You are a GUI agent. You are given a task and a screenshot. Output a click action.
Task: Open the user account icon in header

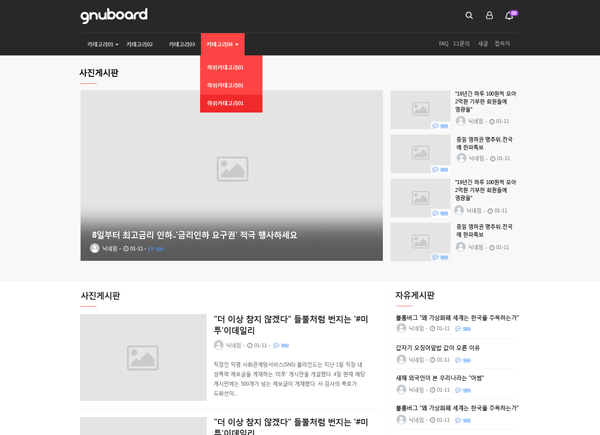[x=489, y=16]
